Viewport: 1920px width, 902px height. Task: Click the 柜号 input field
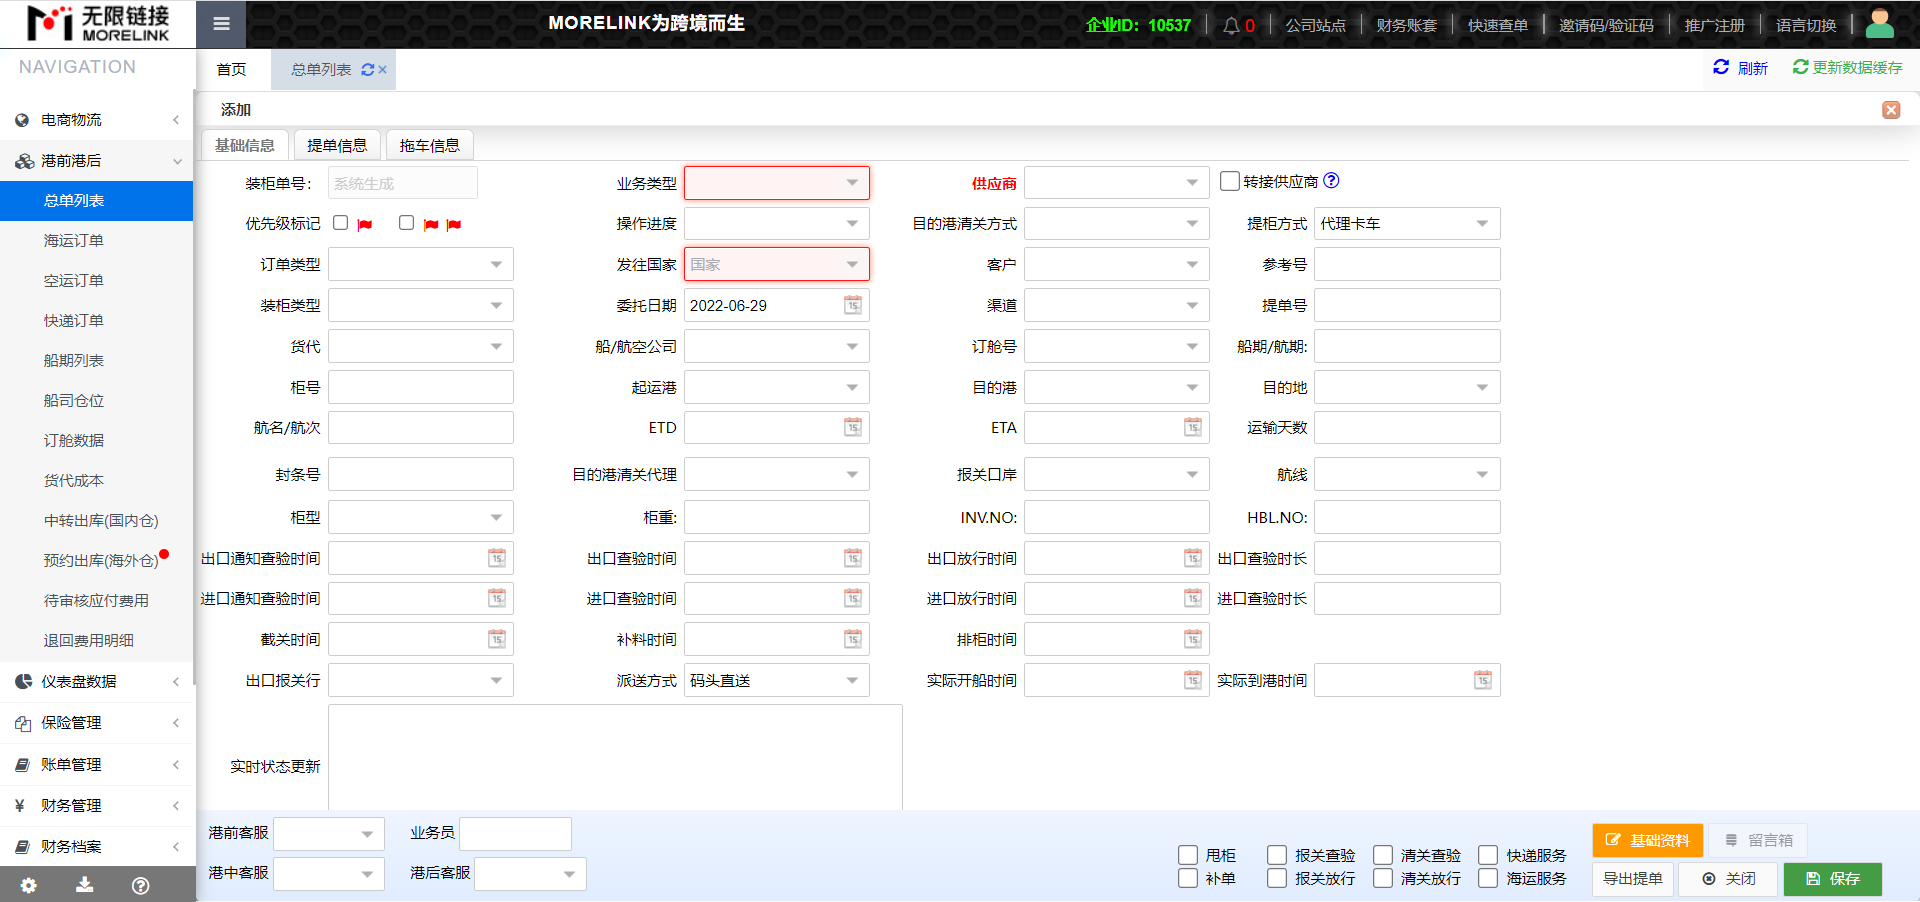[420, 387]
